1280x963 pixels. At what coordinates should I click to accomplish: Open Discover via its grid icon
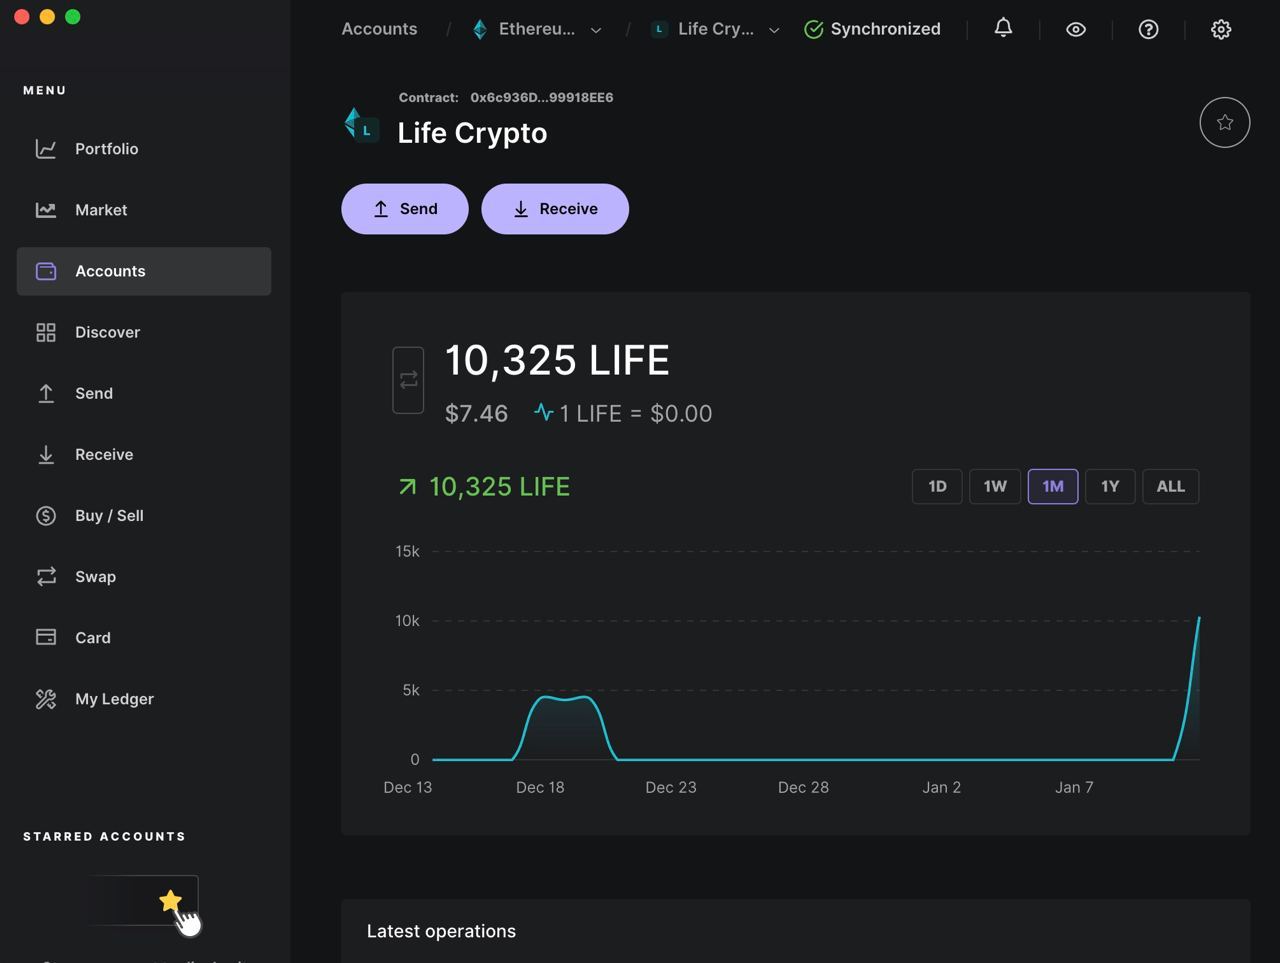click(x=46, y=332)
